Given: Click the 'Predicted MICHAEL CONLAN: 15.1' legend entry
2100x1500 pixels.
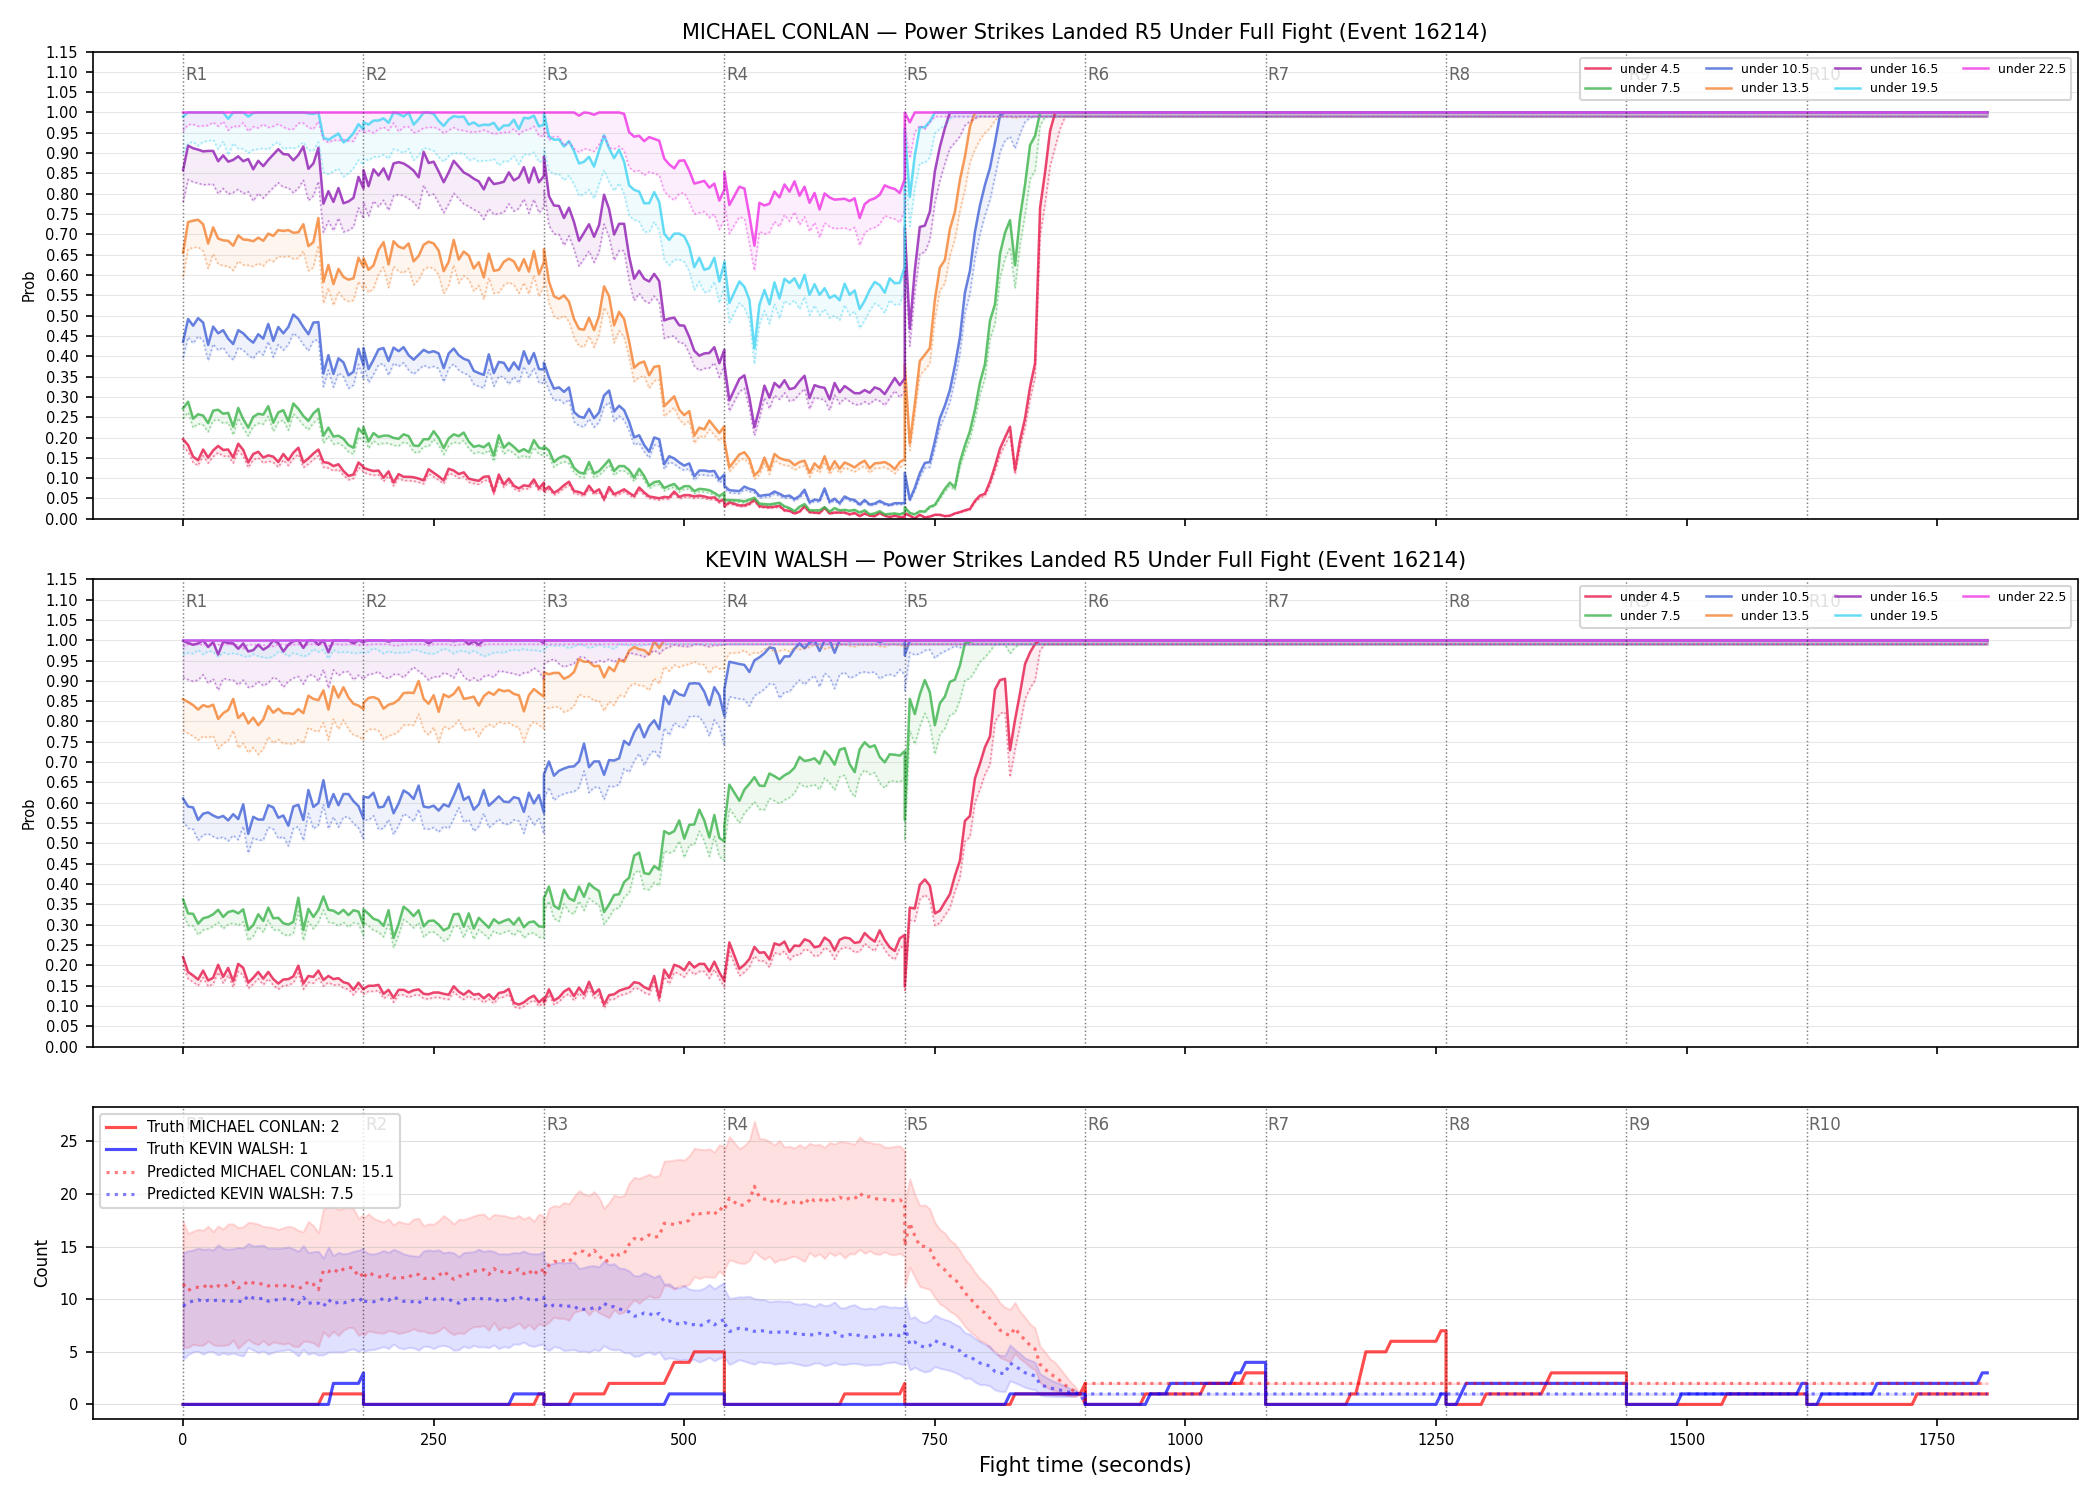Looking at the screenshot, I should coord(249,1172).
